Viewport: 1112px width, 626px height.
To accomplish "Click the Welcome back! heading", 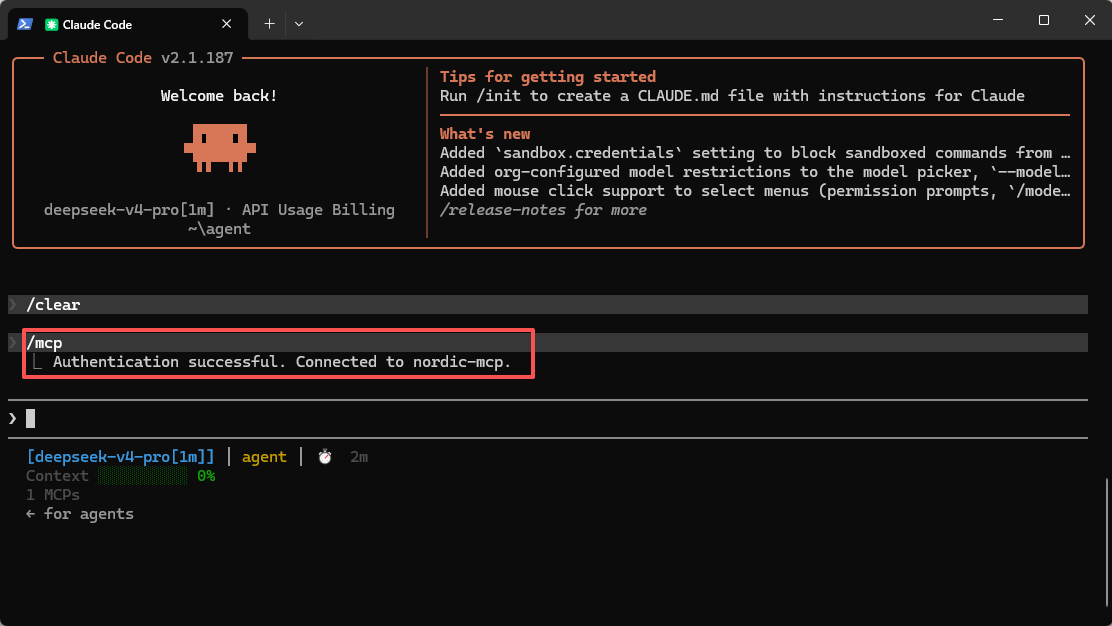I will pyautogui.click(x=219, y=96).
